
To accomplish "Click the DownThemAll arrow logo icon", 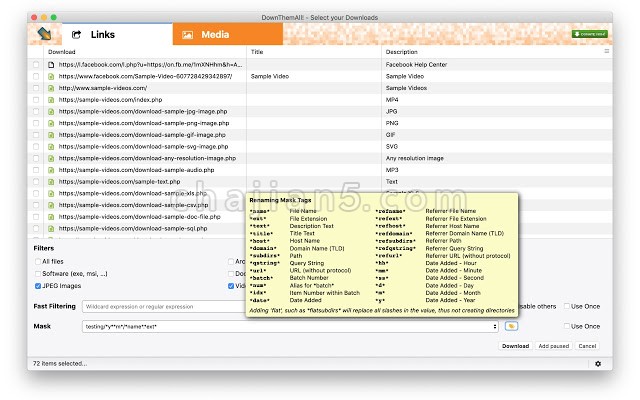I will 44,34.
